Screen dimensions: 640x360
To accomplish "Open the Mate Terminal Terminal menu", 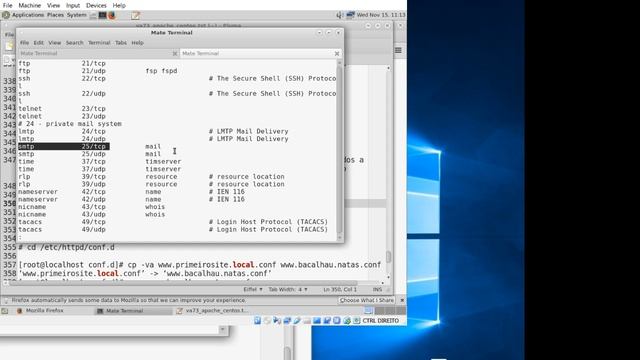I will pos(99,42).
